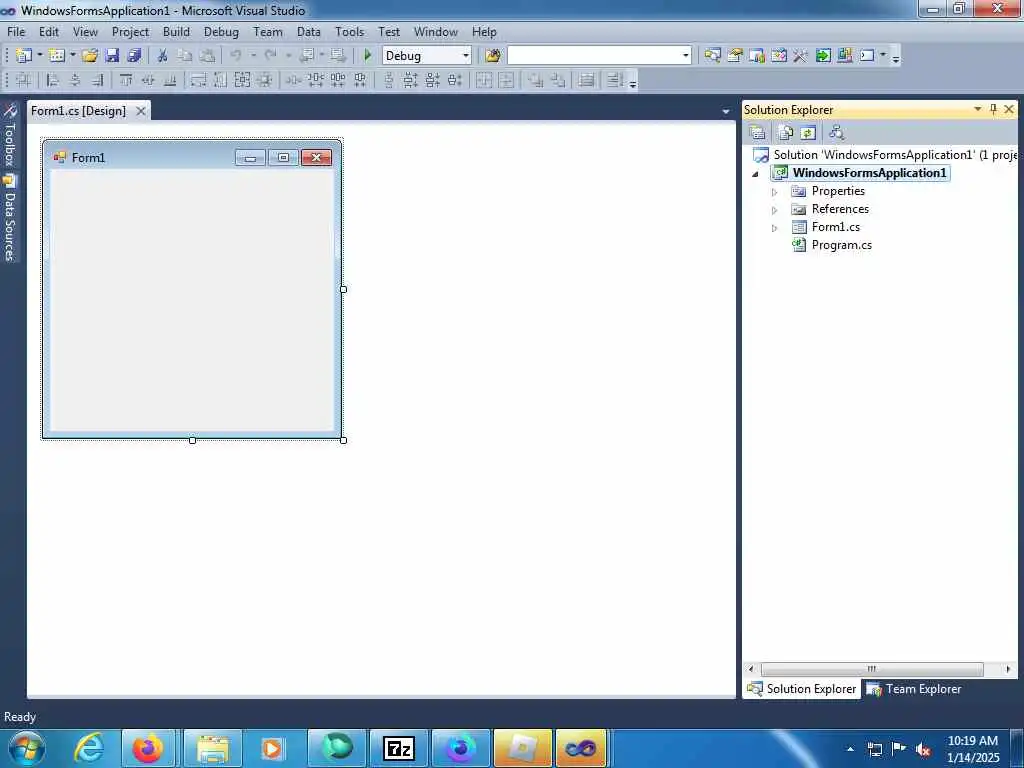Close the Form1.cs [Design] tab
This screenshot has width=1024, height=768.
140,111
